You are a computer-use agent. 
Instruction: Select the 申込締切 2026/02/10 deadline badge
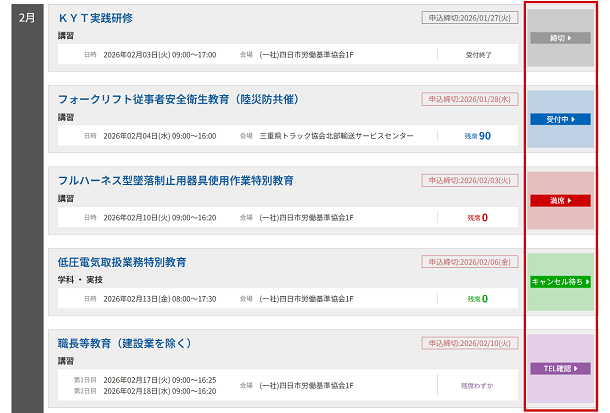pyautogui.click(x=470, y=343)
